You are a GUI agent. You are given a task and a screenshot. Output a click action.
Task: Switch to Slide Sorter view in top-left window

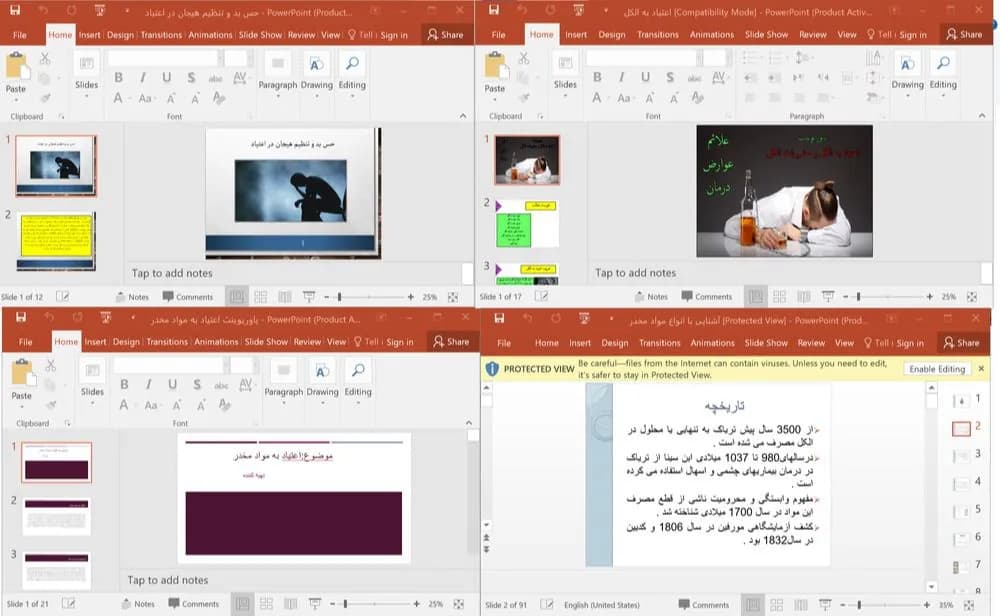click(260, 297)
